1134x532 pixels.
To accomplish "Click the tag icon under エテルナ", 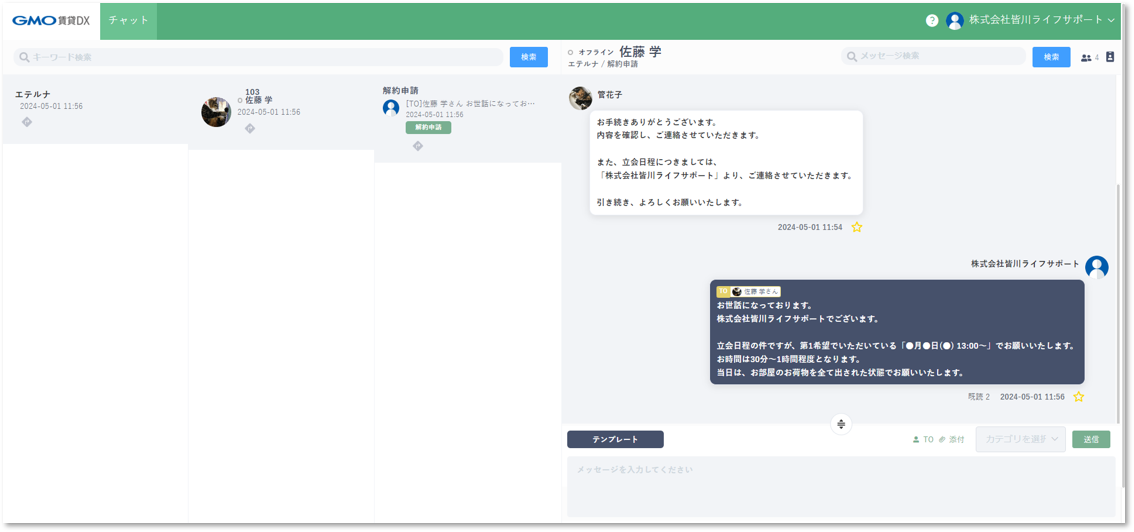I will pos(27,122).
